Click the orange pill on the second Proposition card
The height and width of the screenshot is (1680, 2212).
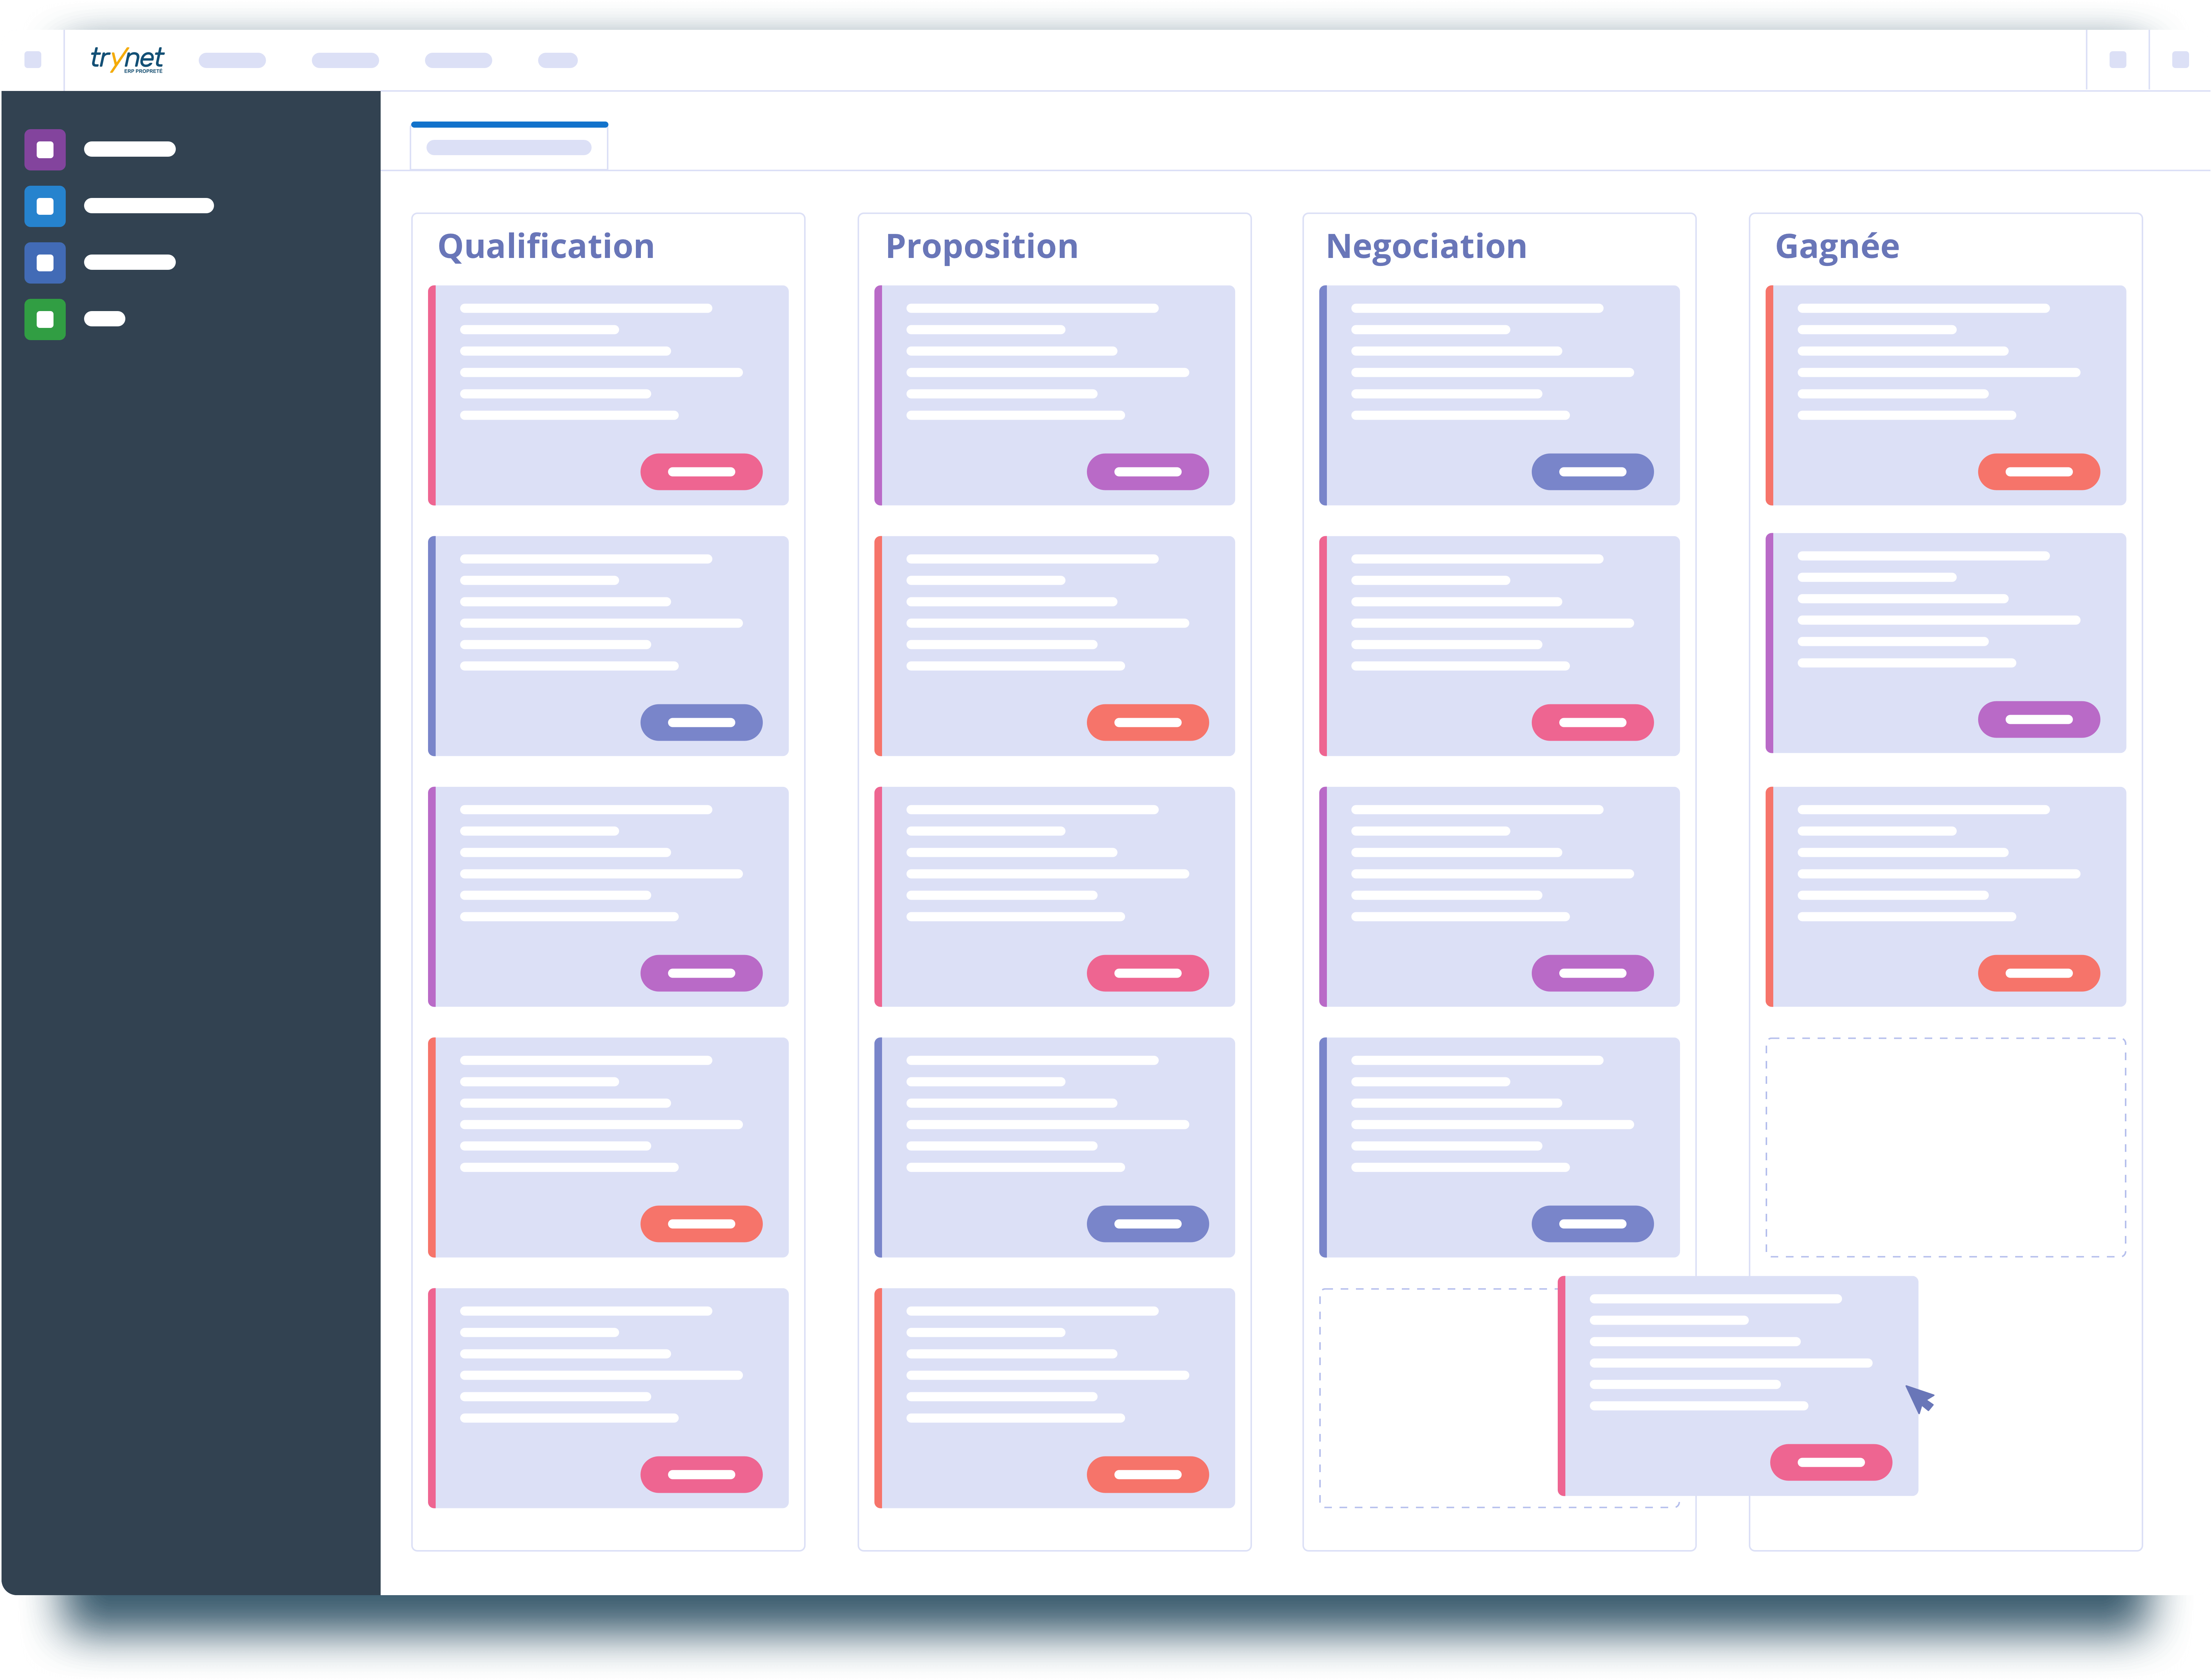[1148, 722]
